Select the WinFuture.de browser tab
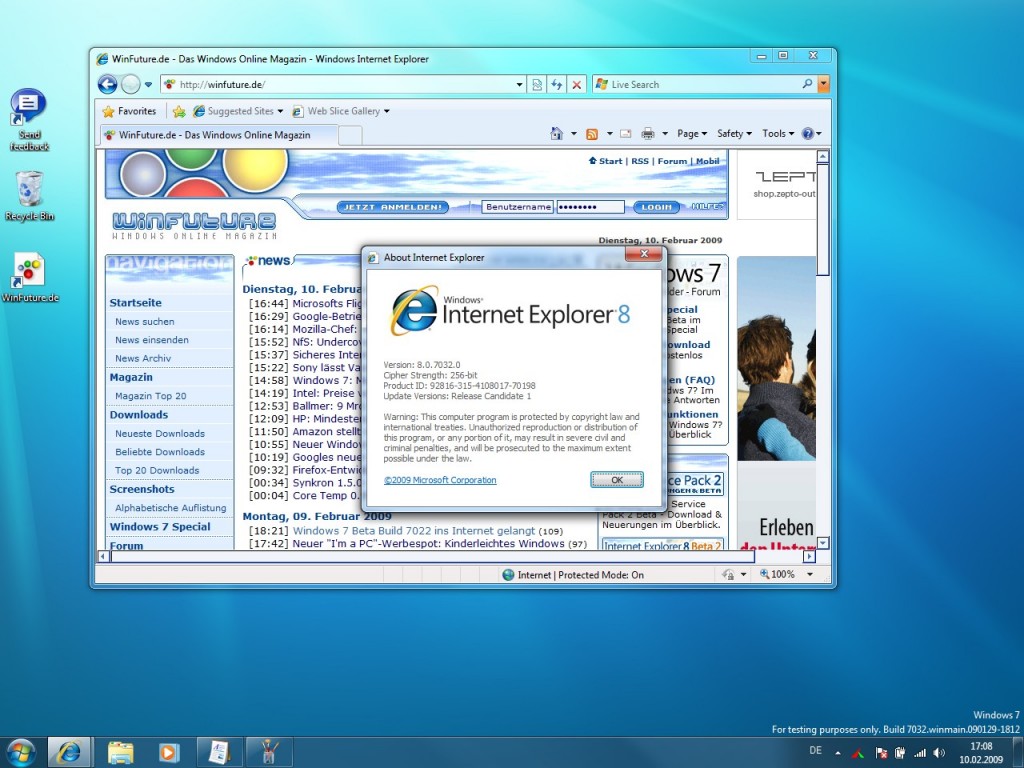1024x768 pixels. (x=218, y=135)
